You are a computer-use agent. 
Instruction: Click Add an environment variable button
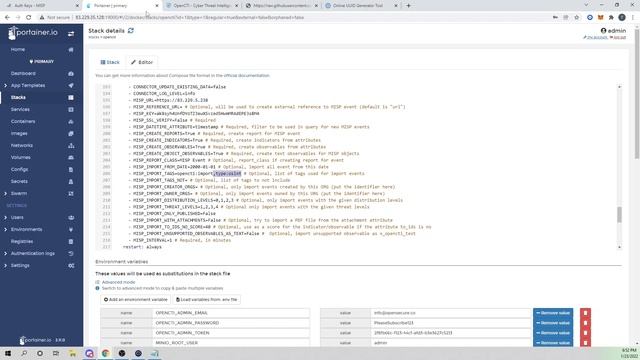tap(136, 300)
